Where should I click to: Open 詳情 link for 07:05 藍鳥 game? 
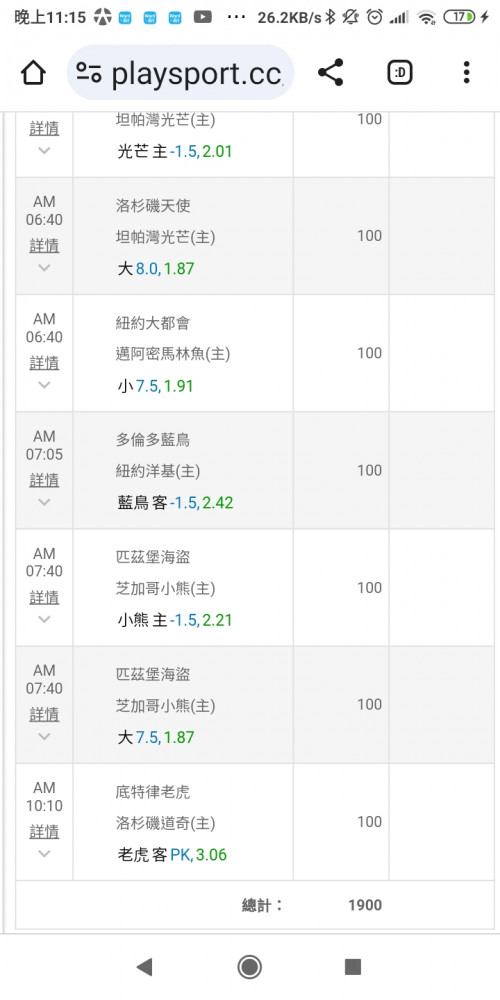(x=45, y=480)
